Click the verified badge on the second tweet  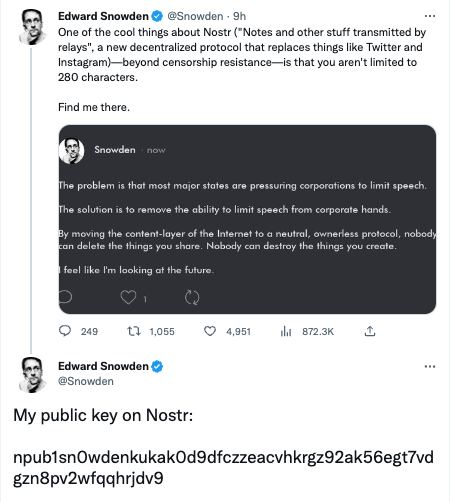(157, 366)
